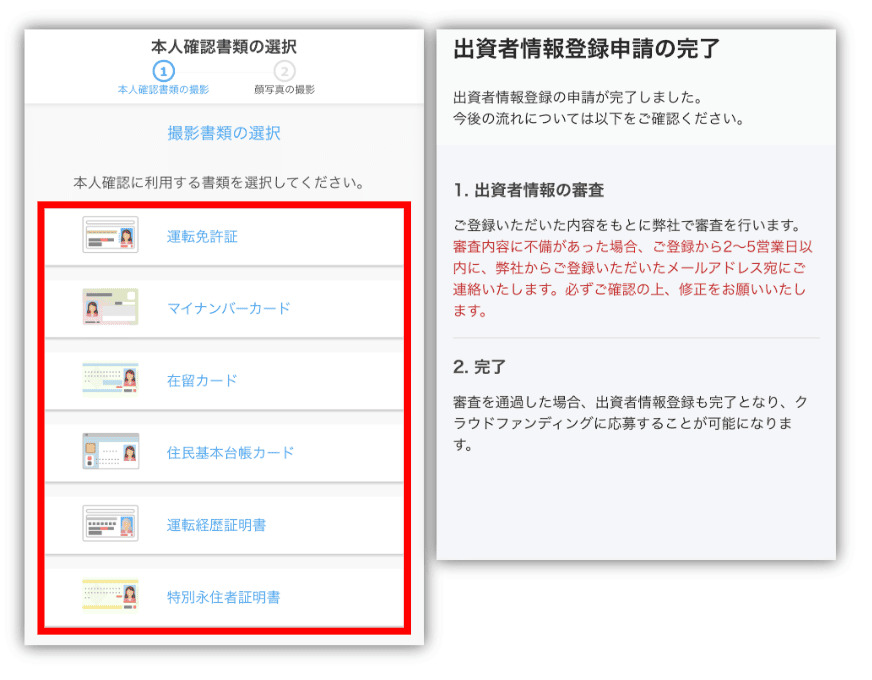Click the driver's license (運転免許証) card icon

[110, 236]
